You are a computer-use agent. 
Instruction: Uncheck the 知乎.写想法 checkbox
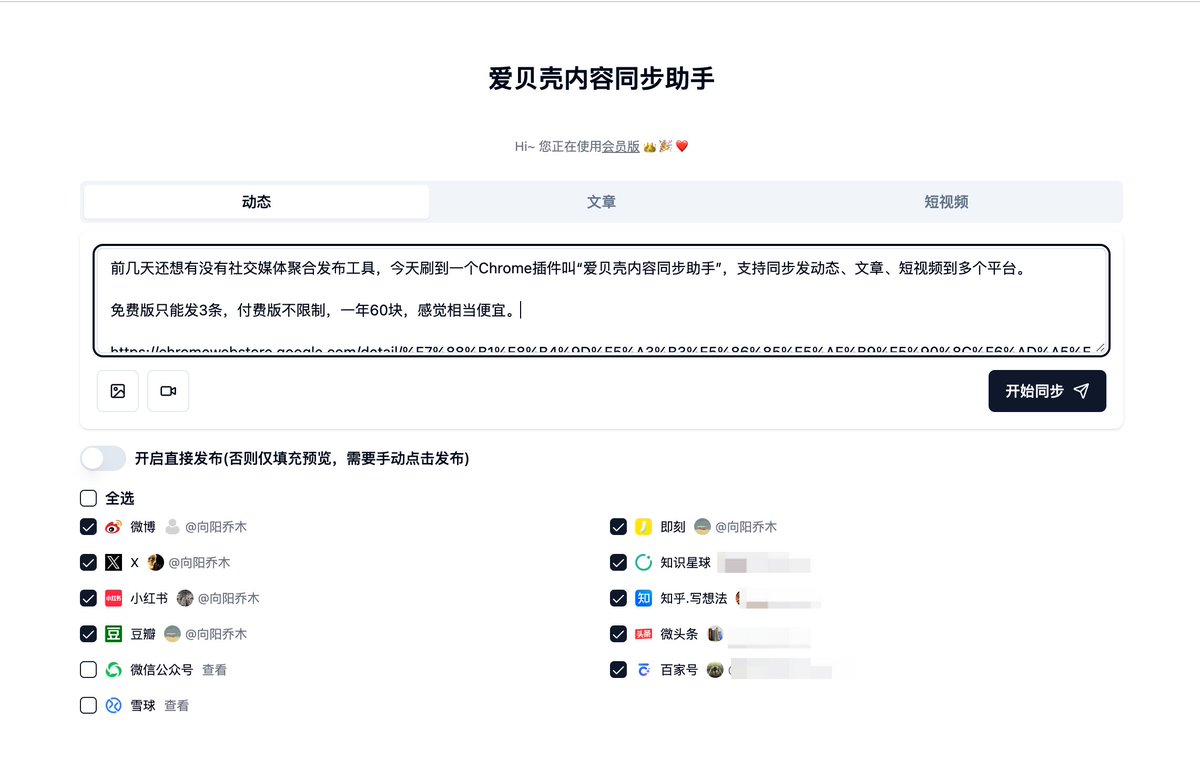click(x=618, y=598)
